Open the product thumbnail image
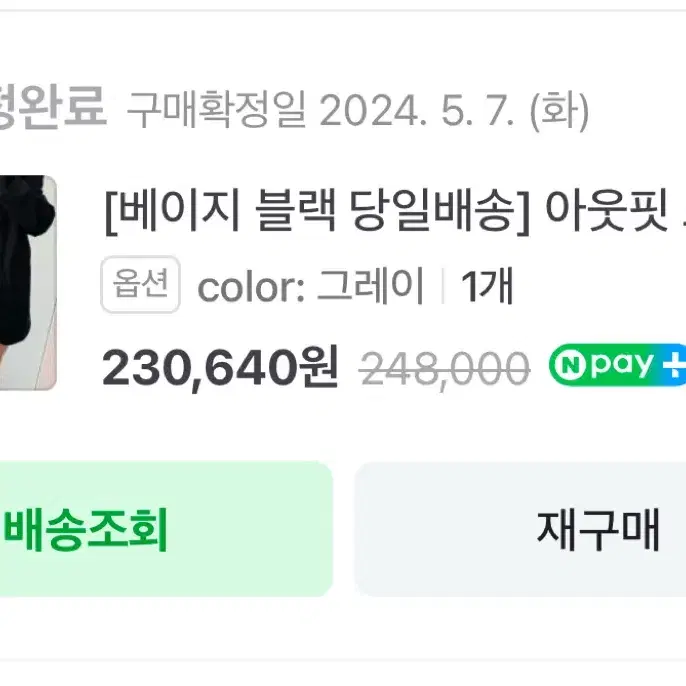 [28, 283]
